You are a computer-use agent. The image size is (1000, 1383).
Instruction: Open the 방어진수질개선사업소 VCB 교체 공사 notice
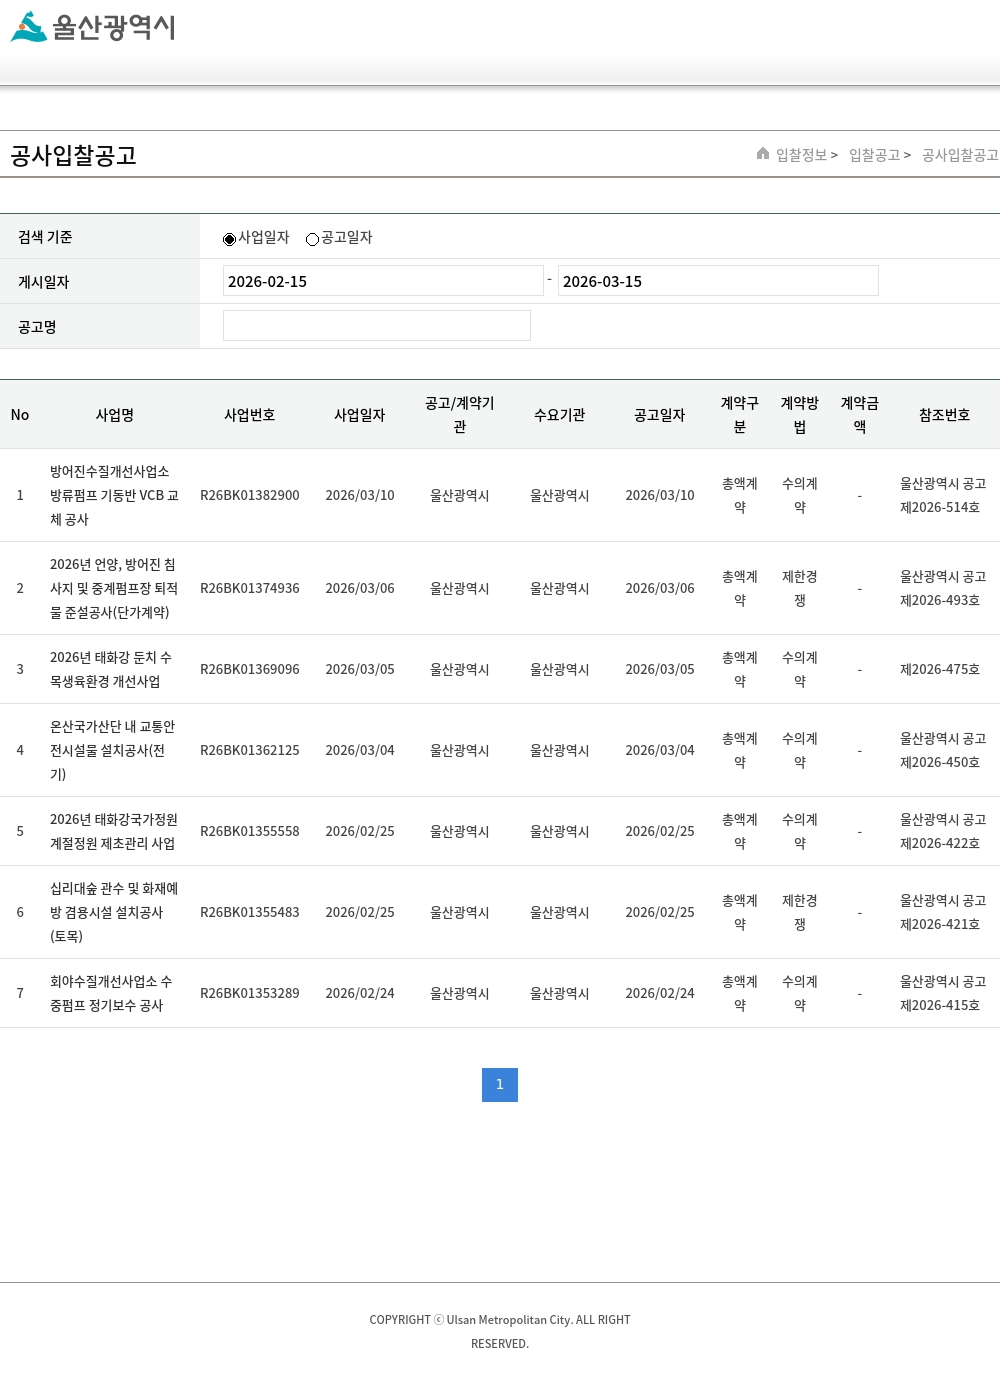[x=114, y=495]
